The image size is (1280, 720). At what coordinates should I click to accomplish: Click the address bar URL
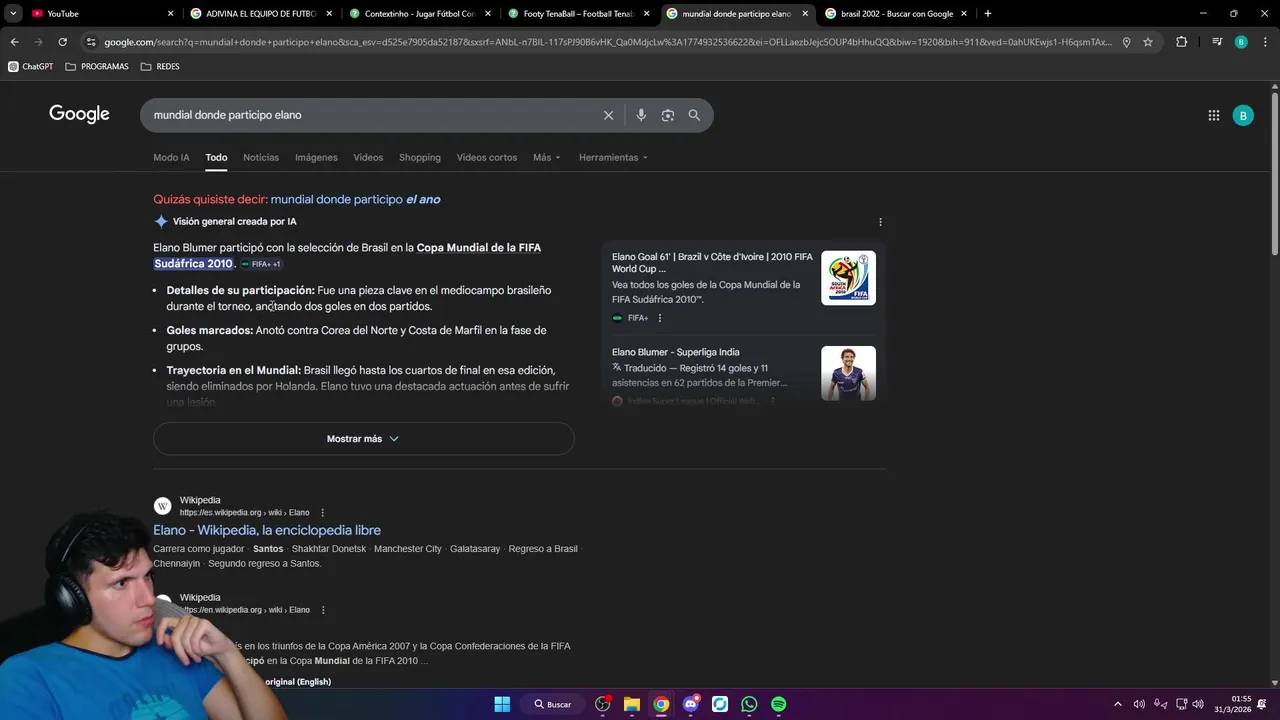(608, 42)
